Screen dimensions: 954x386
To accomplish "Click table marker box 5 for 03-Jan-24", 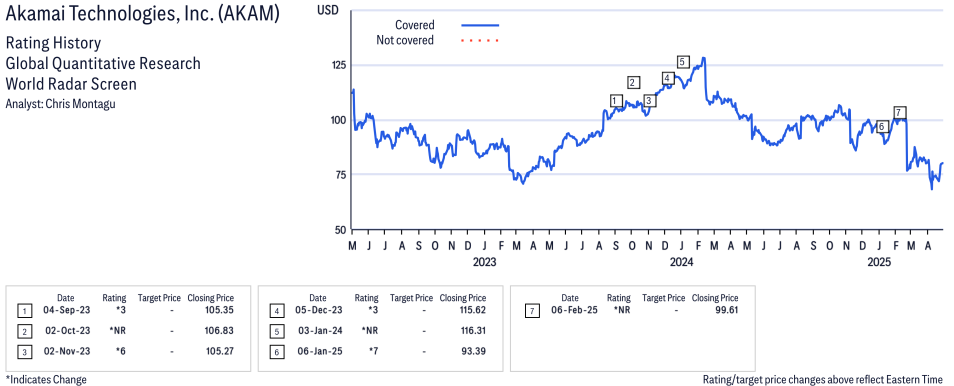I will (277, 331).
